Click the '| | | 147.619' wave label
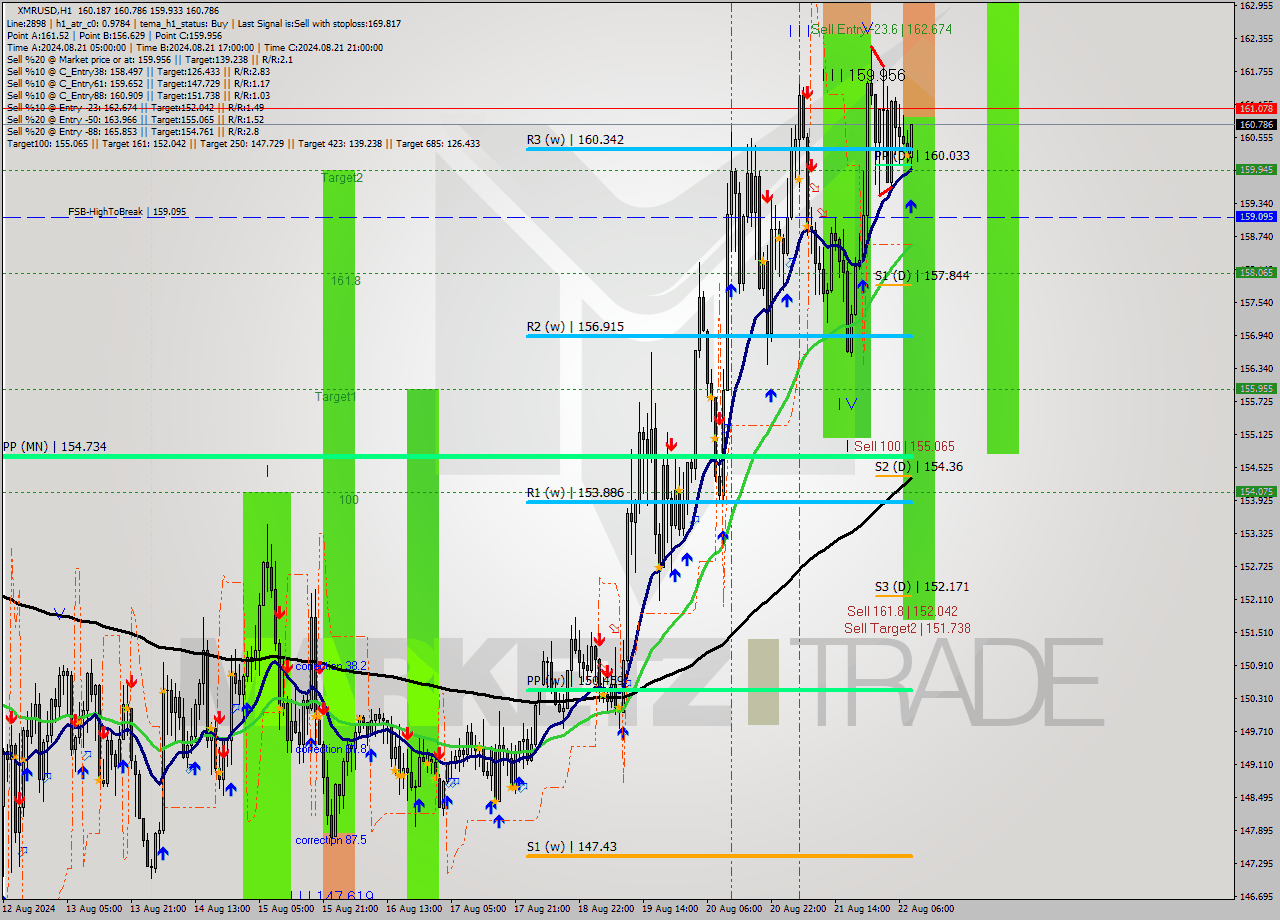The image size is (1280, 920). pos(332,897)
